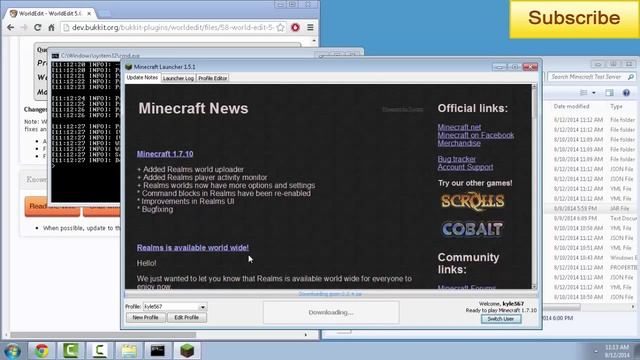This screenshot has height=360, width=640.
Task: Open the Profile Editor tab
Action: coord(212,78)
